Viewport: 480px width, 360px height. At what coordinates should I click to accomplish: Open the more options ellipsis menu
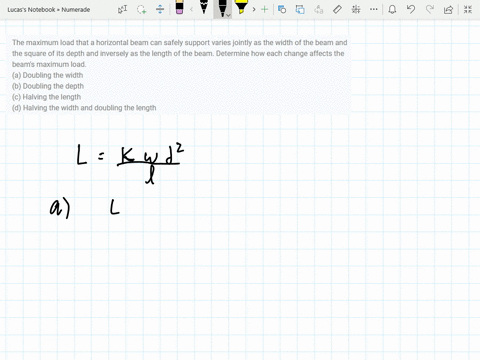click(x=374, y=9)
